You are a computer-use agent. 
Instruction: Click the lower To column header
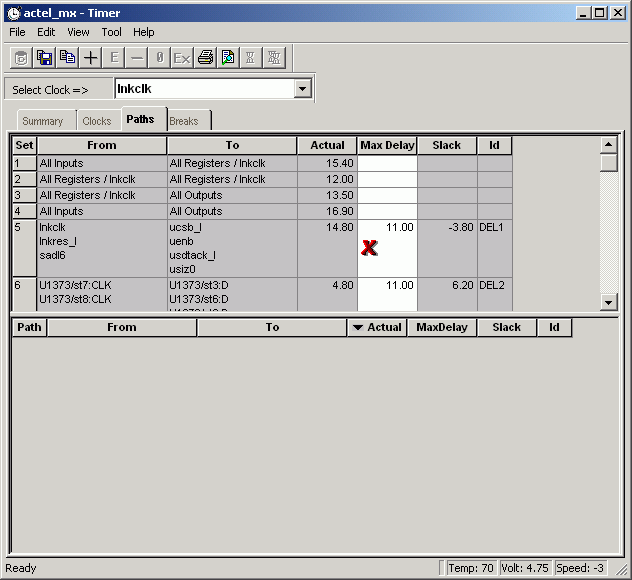pyautogui.click(x=272, y=327)
